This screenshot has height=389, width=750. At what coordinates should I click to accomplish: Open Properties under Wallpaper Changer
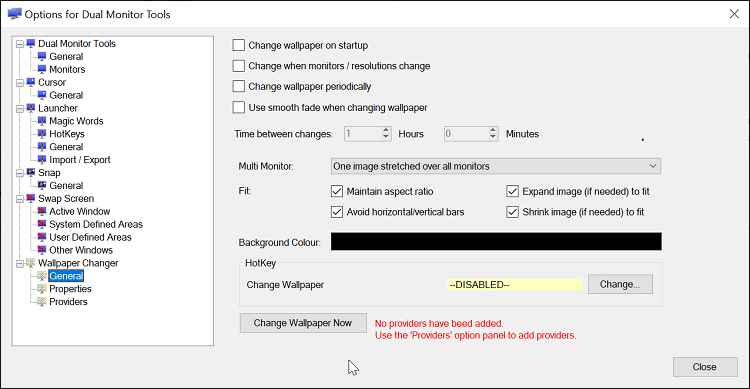click(x=70, y=289)
